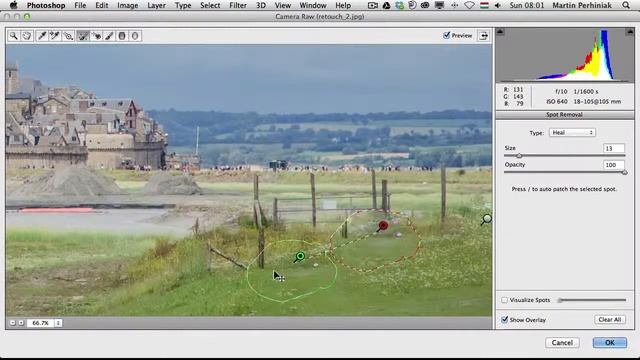Uncheck the Show Overlay checkbox
The width and height of the screenshot is (640, 360).
(x=504, y=320)
